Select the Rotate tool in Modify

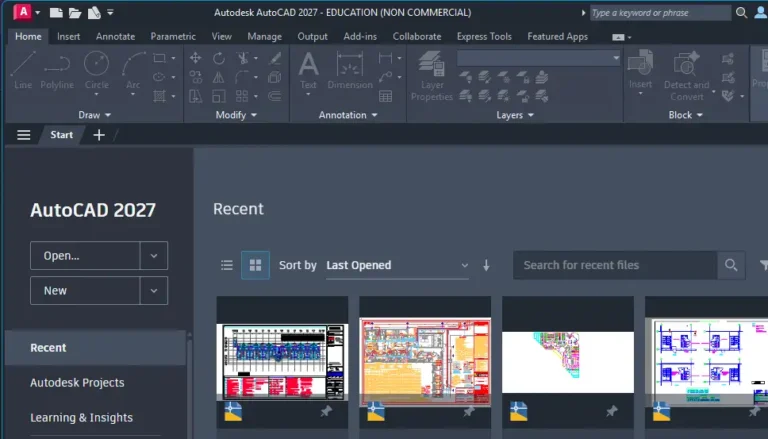pyautogui.click(x=218, y=58)
